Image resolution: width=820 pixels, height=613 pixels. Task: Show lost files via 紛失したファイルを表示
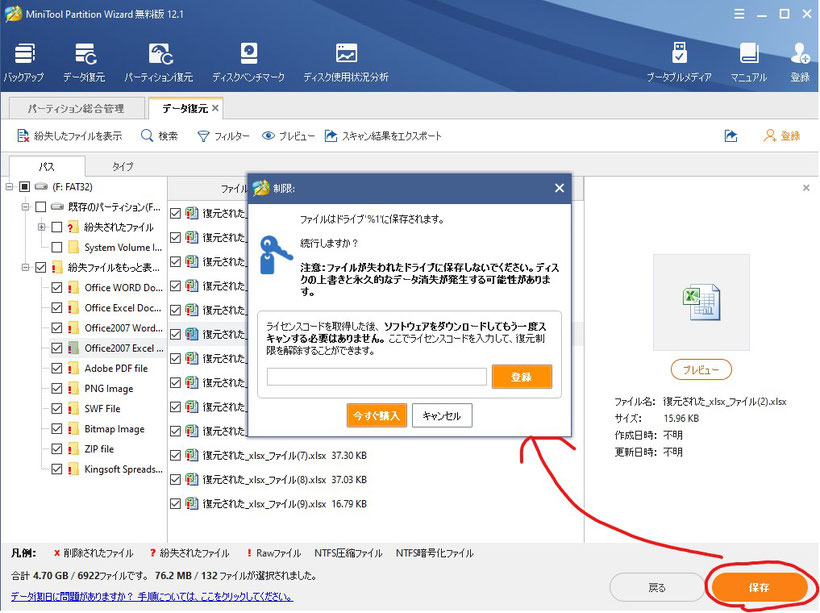70,136
